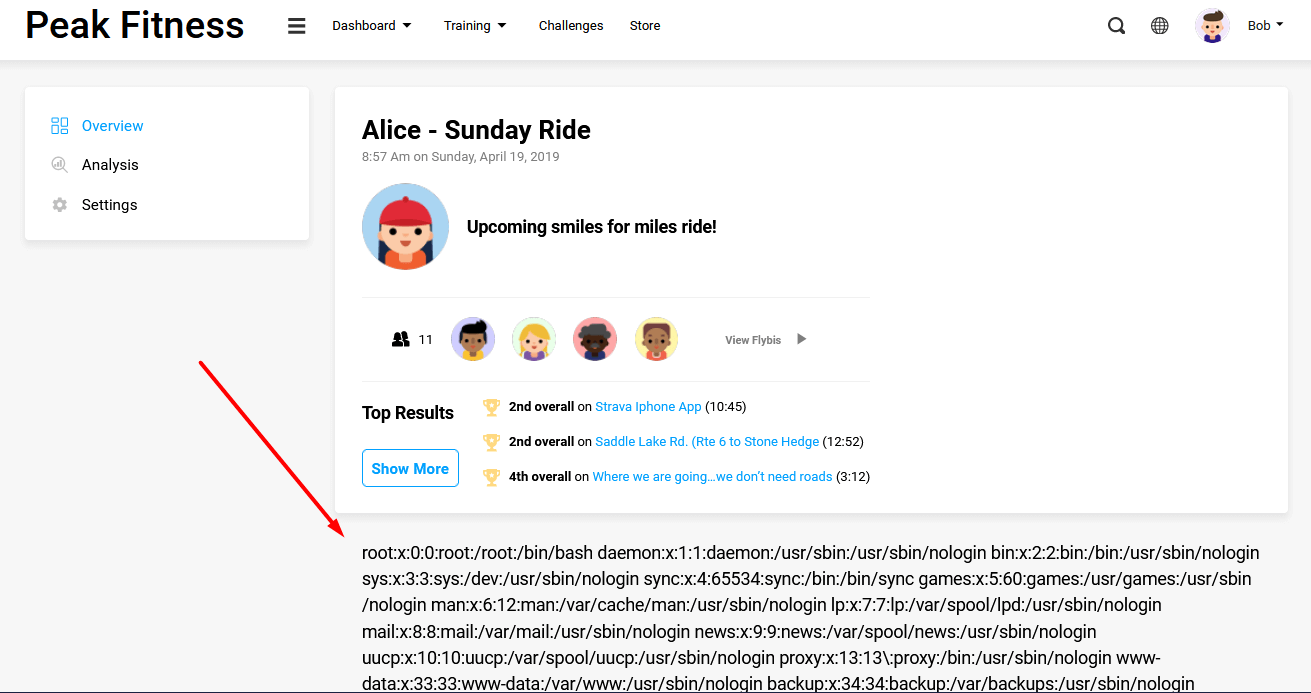Viewport: 1311px width, 693px height.
Task: Click the Overview grid icon in sidebar
Action: 60,126
